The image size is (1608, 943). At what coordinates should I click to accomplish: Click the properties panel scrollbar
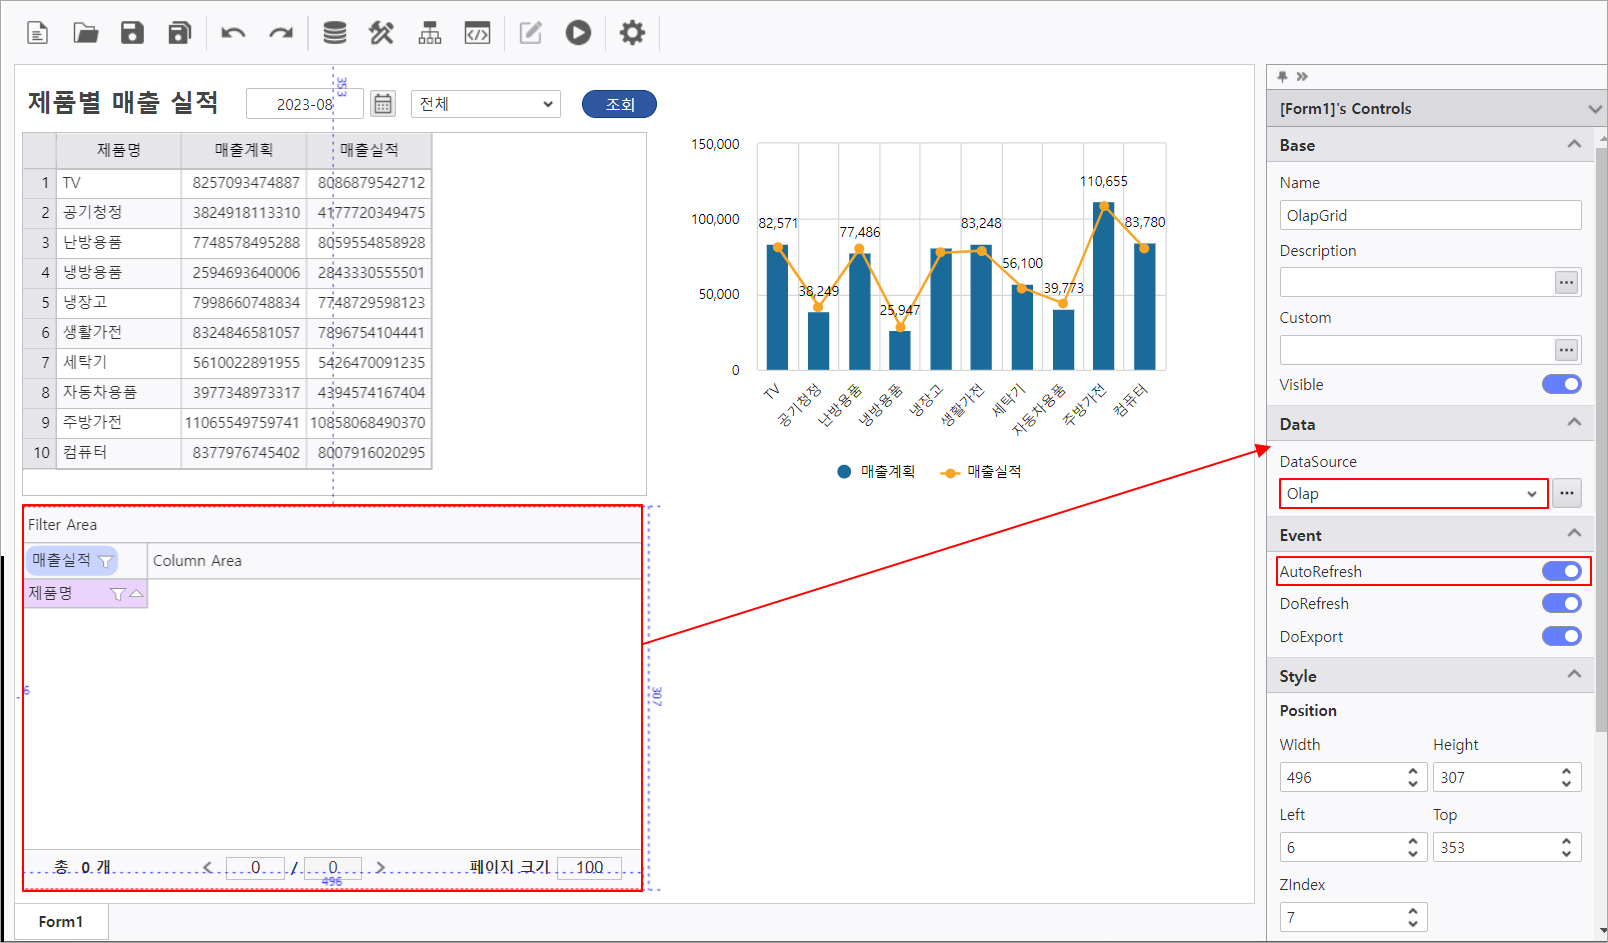point(1601,440)
